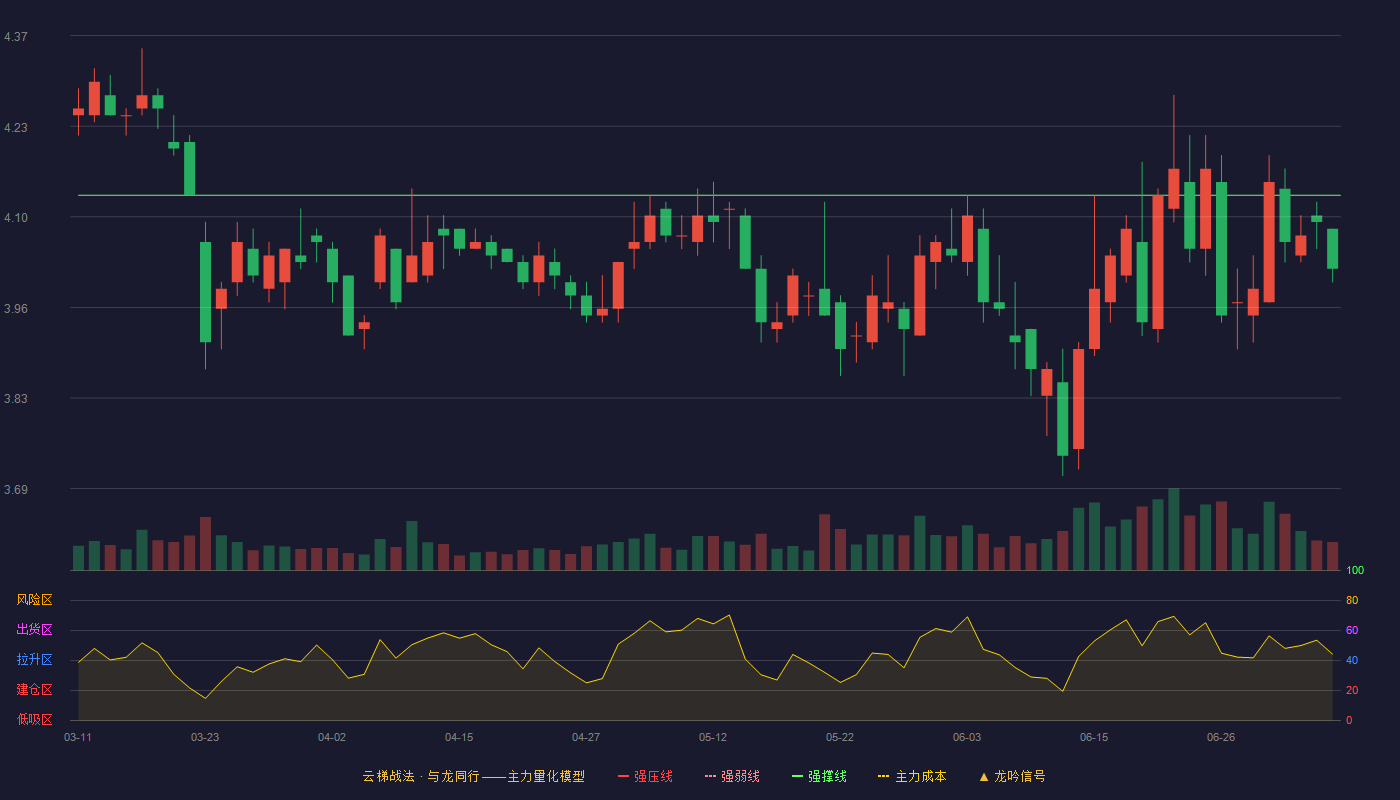
Task: Click the 4.37 price axis label
Action: click(16, 37)
